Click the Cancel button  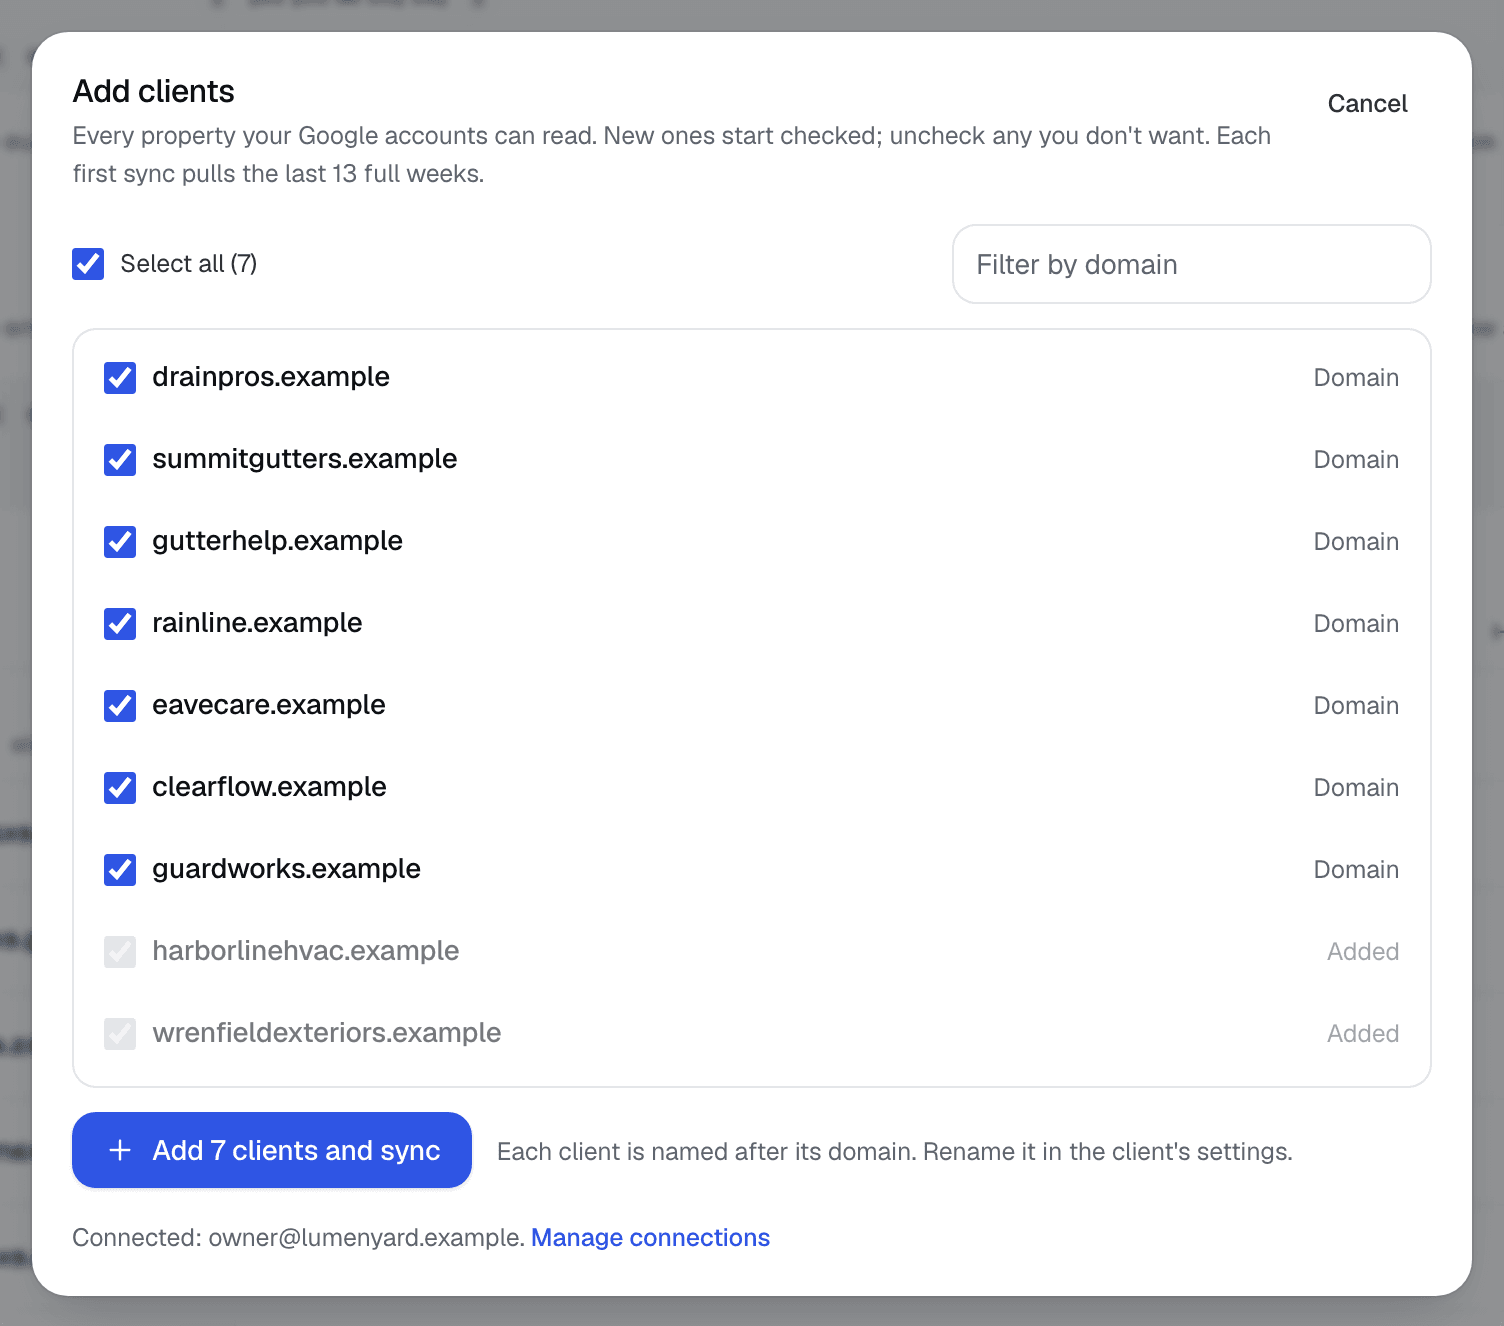point(1367,104)
